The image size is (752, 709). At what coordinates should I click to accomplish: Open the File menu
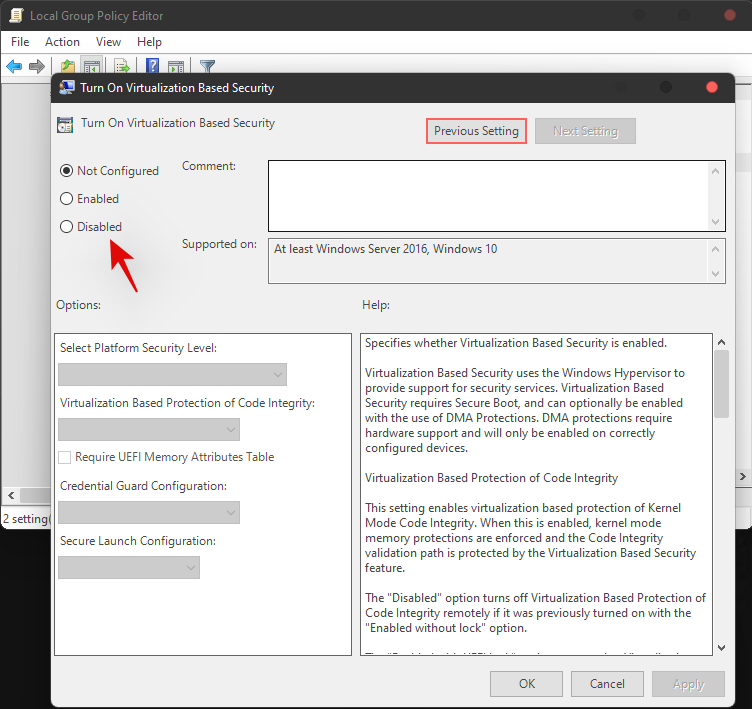(20, 42)
